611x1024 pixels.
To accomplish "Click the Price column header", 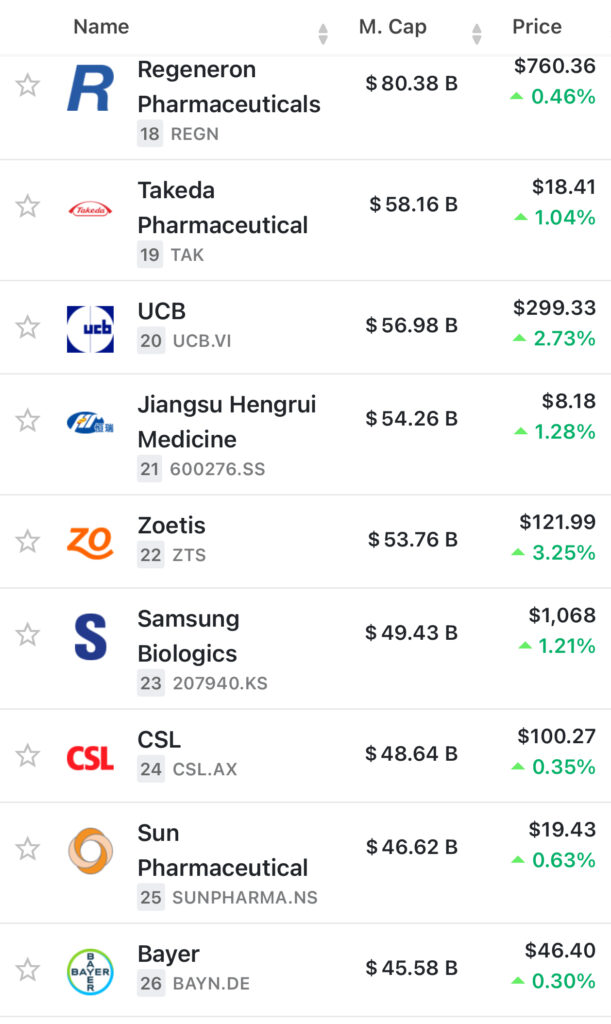I will [x=537, y=27].
